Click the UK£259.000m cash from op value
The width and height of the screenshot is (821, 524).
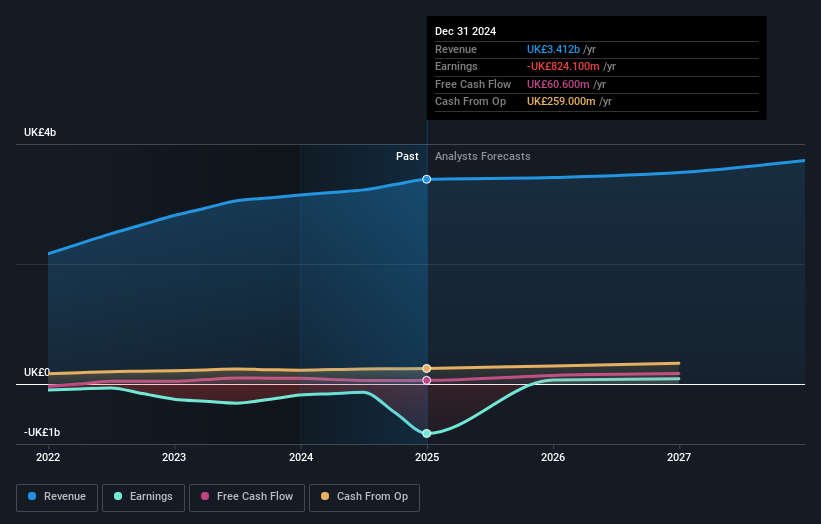(561, 102)
